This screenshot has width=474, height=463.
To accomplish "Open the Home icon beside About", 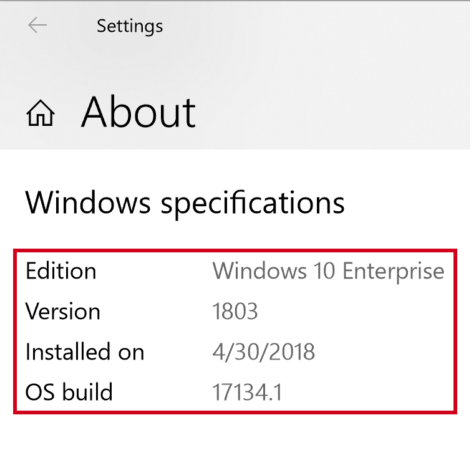I will (41, 113).
